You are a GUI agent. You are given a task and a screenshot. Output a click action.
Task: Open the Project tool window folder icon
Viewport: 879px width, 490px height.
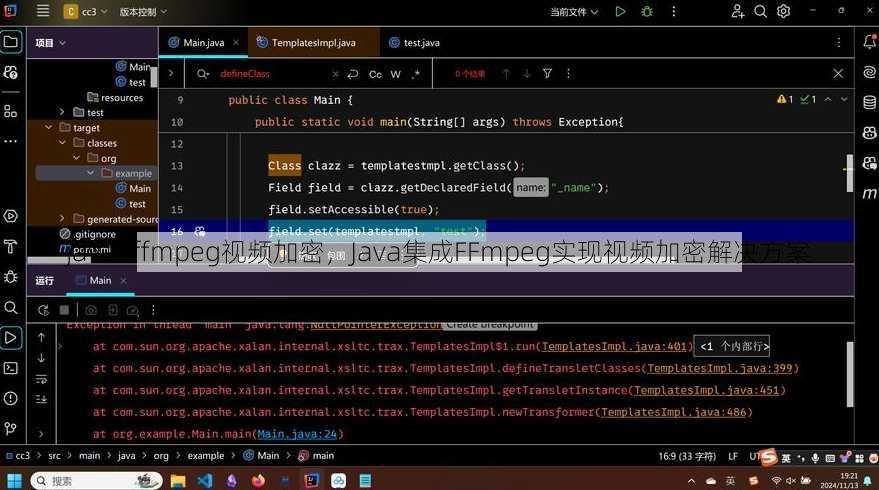(11, 41)
